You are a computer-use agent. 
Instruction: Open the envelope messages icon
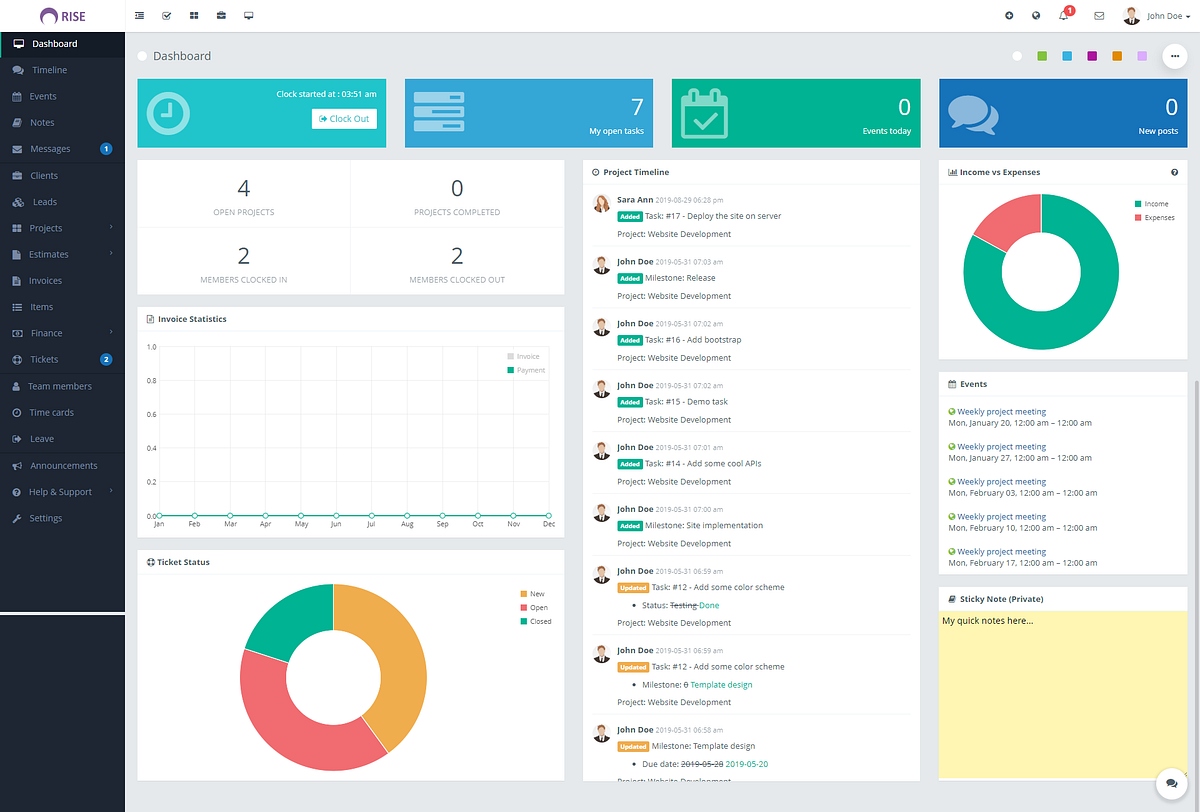tap(1098, 15)
